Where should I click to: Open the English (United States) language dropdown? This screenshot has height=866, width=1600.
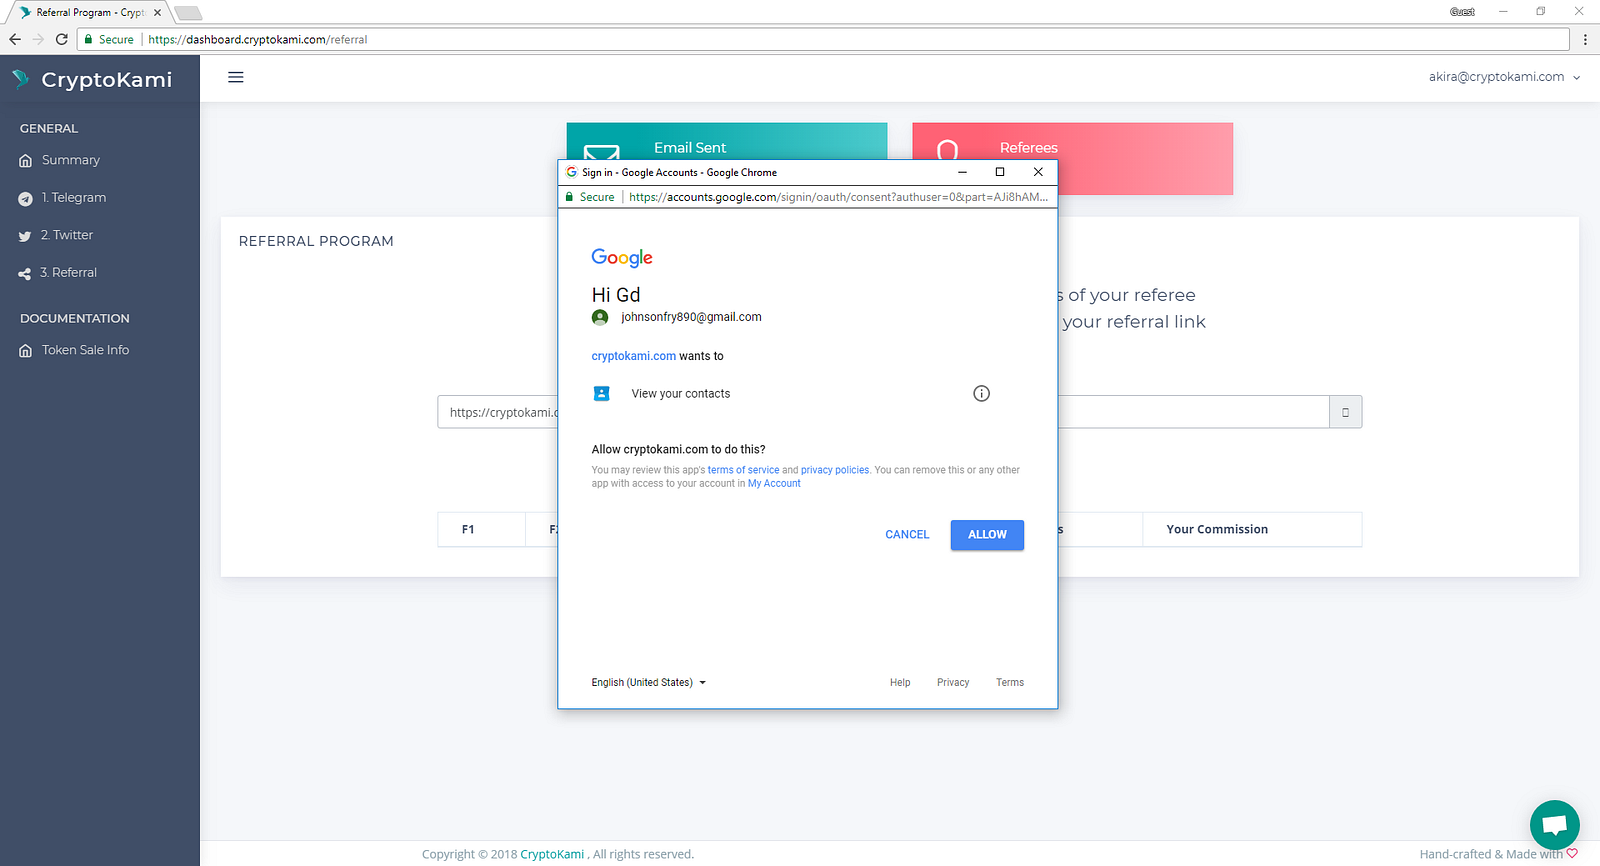[648, 683]
